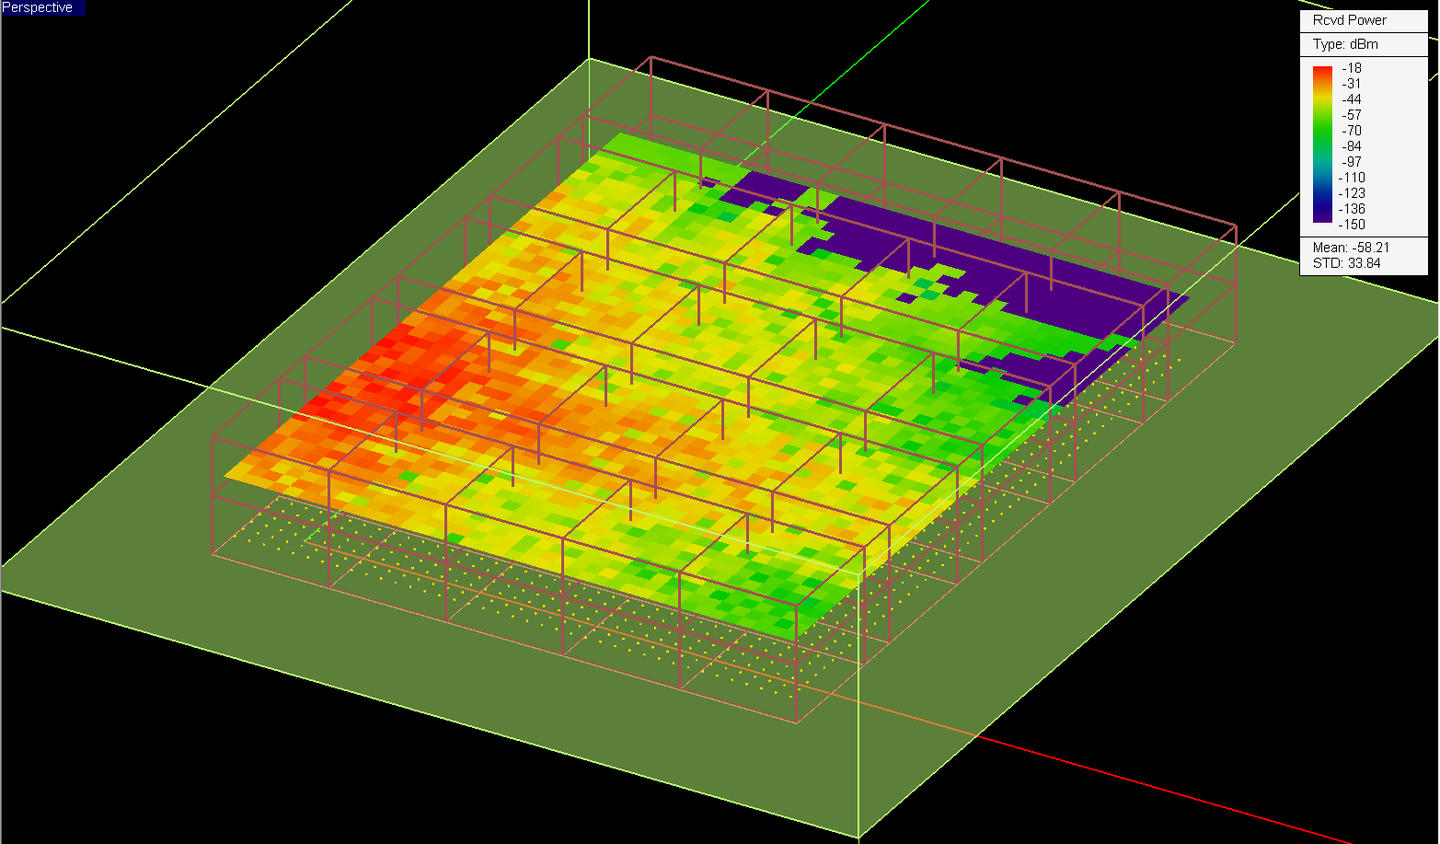
Task: Click the -70 legend scale value
Action: pyautogui.click(x=1352, y=131)
